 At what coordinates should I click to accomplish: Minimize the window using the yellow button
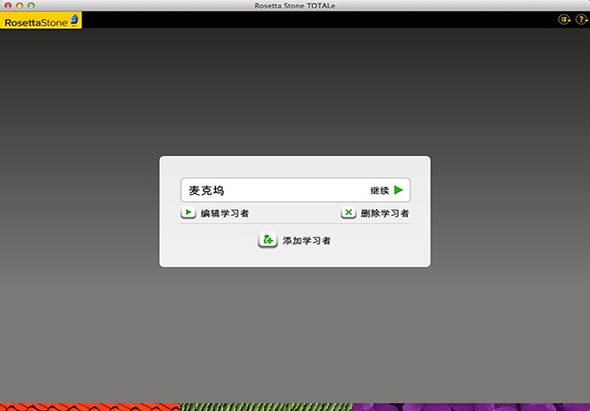[20, 6]
